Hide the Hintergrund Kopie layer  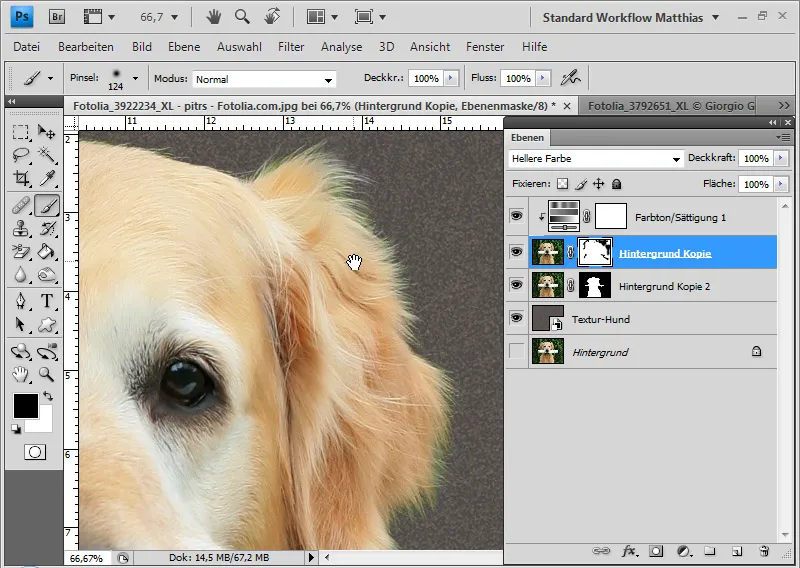click(x=516, y=252)
